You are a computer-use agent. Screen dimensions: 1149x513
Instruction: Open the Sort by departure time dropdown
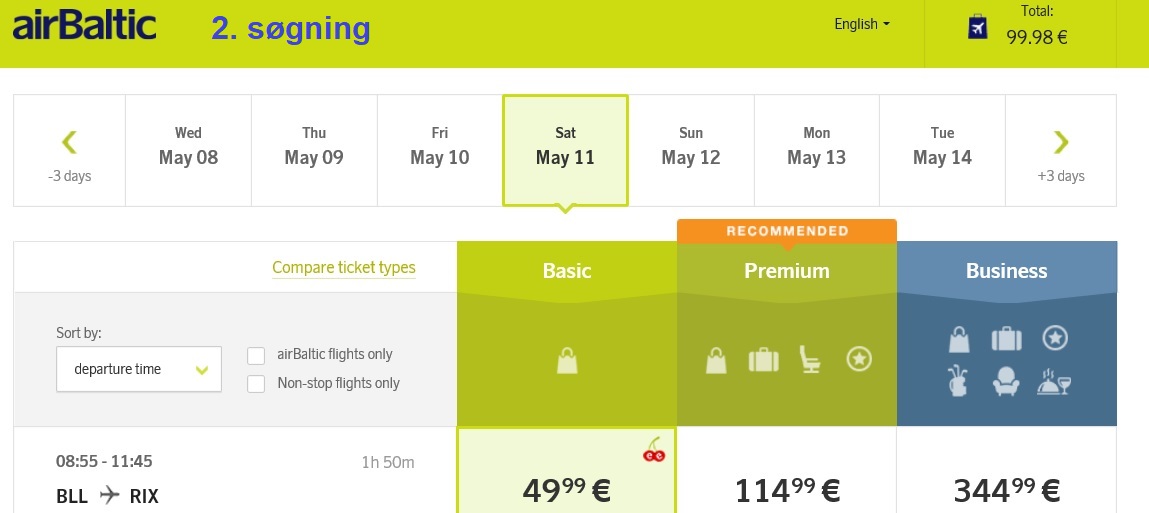pyautogui.click(x=139, y=369)
